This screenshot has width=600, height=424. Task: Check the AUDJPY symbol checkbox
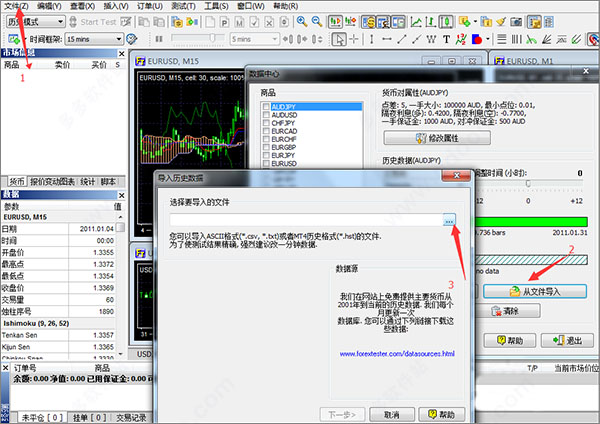(265, 104)
